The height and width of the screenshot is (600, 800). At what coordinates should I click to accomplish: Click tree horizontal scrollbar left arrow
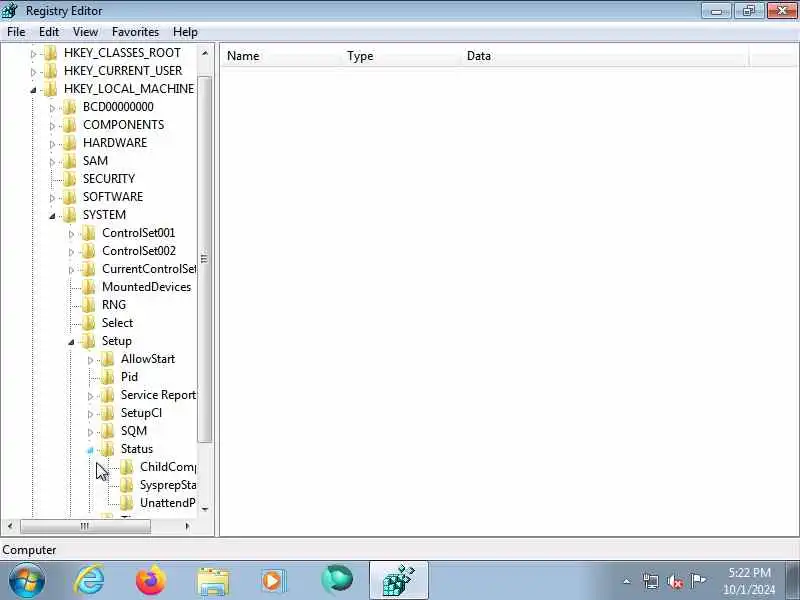(10, 526)
